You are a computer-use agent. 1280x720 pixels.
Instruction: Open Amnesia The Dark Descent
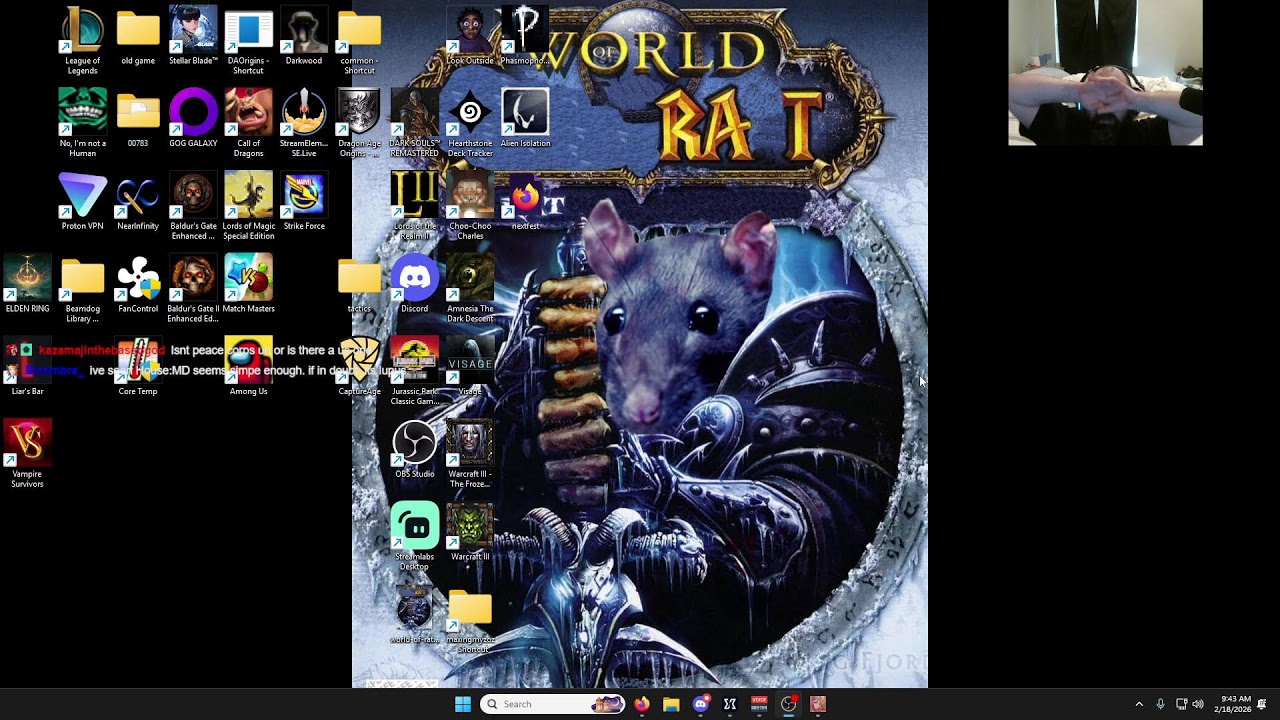click(x=470, y=289)
